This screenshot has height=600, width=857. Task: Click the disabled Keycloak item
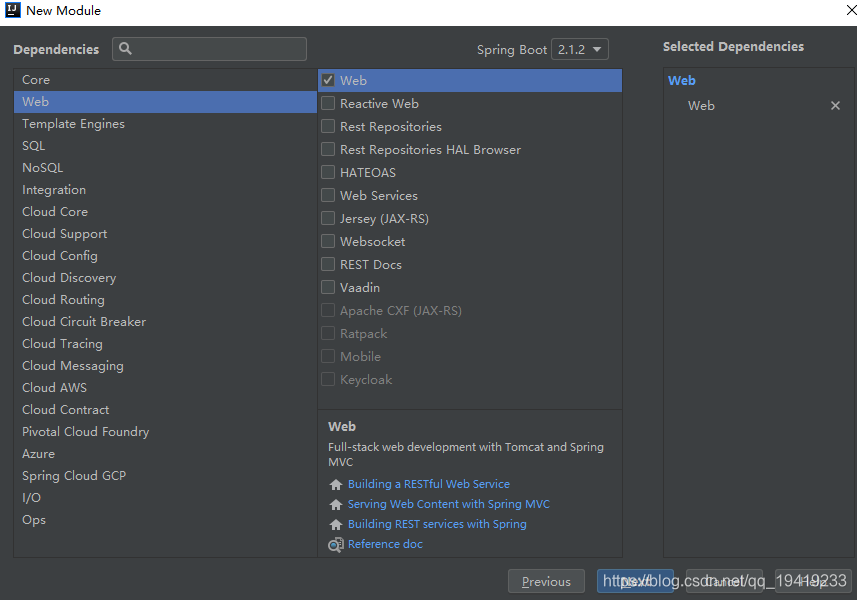click(470, 379)
